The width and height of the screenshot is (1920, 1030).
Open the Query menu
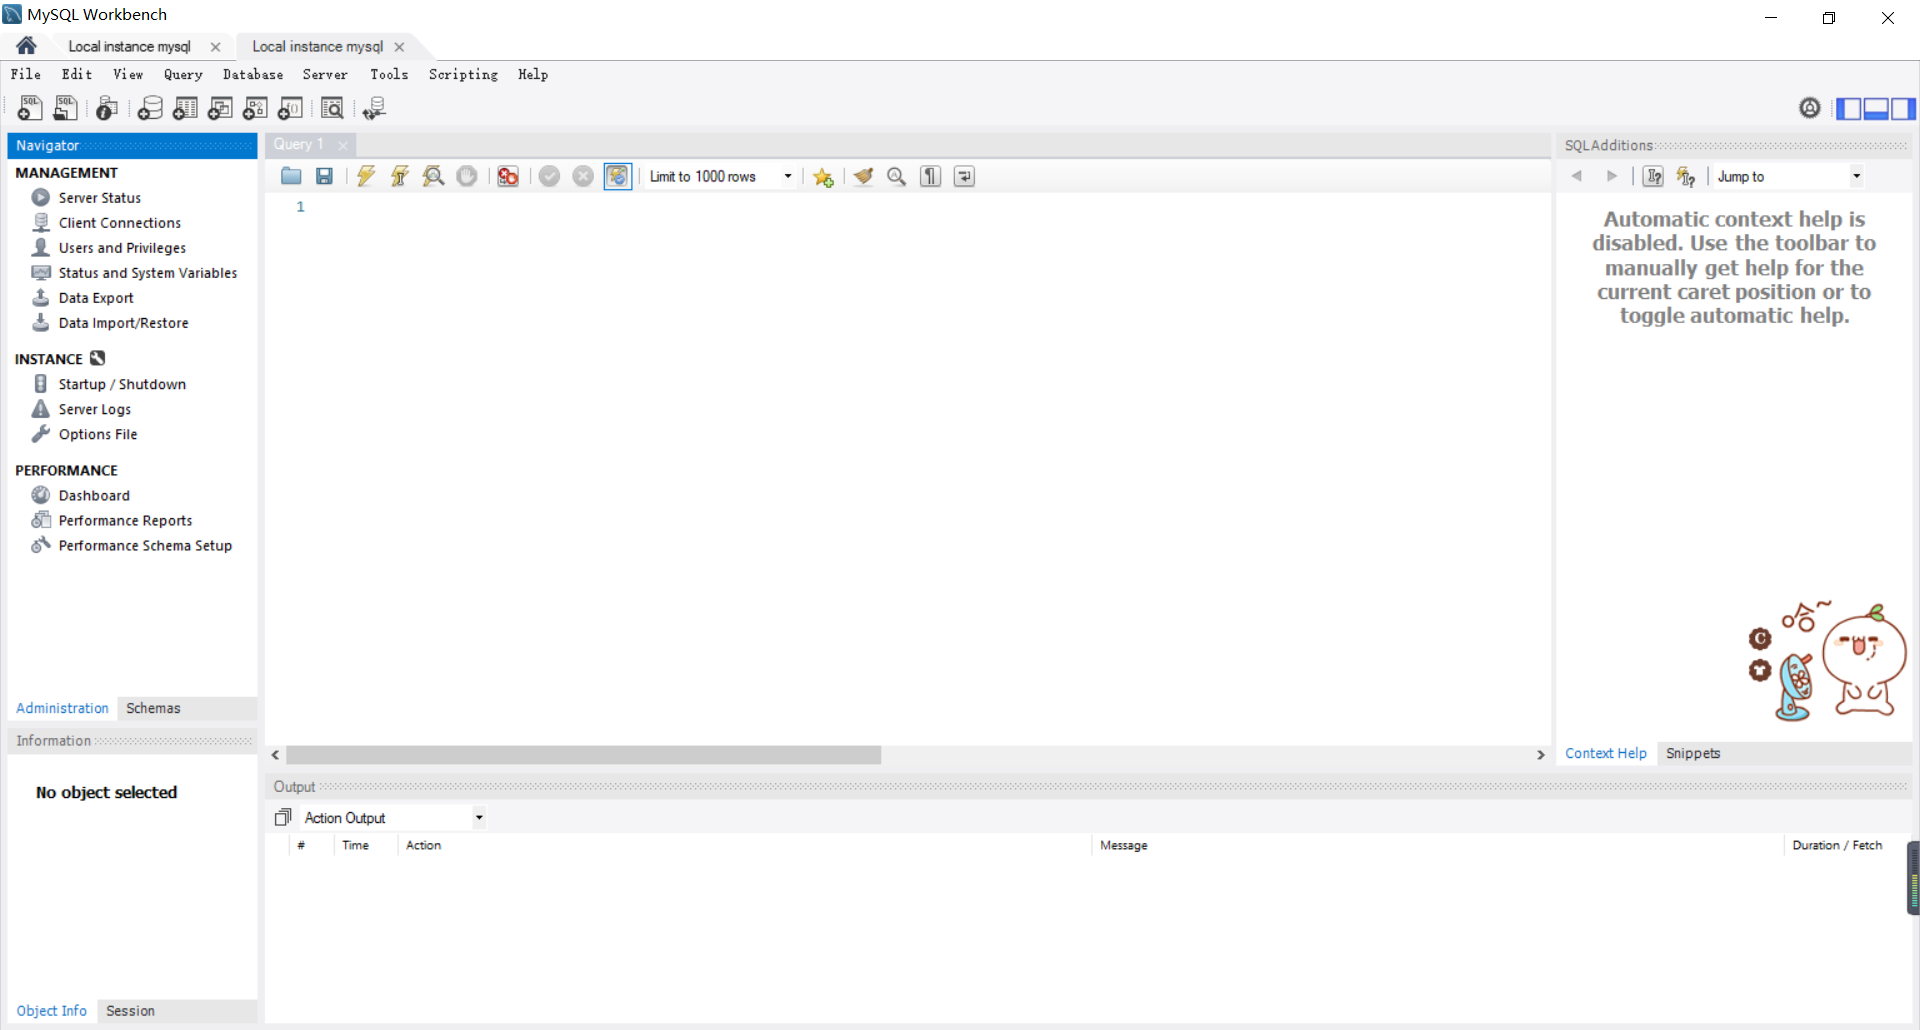(x=183, y=74)
